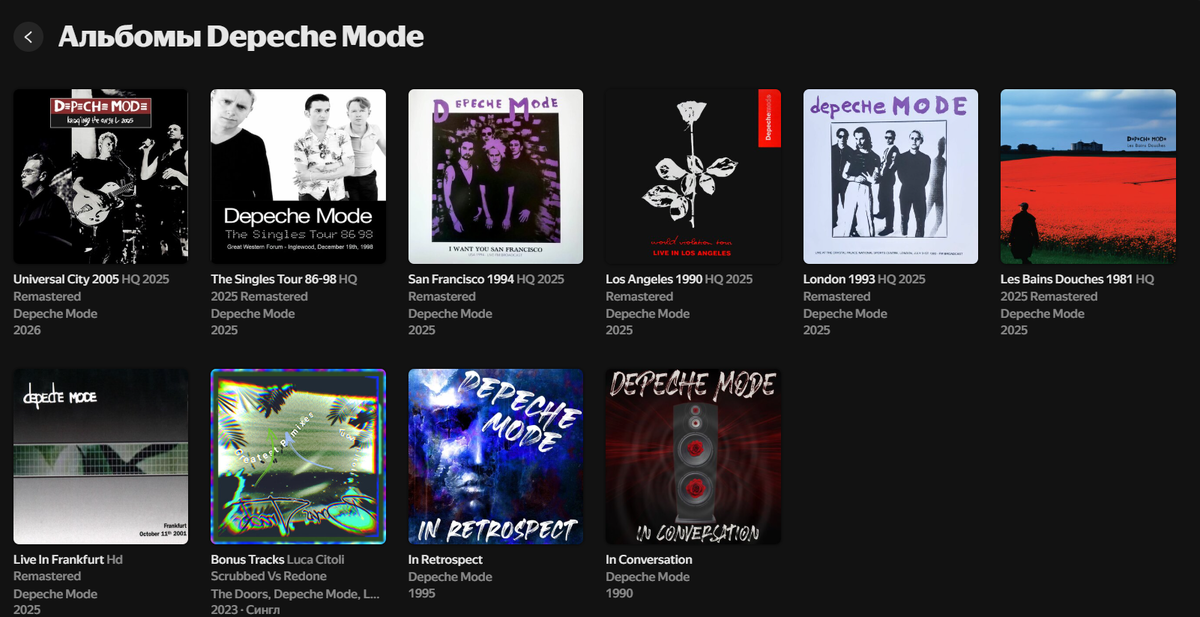Open The Singles Tour 86-98 cover
Screen dimensions: 1200x617
click(298, 177)
